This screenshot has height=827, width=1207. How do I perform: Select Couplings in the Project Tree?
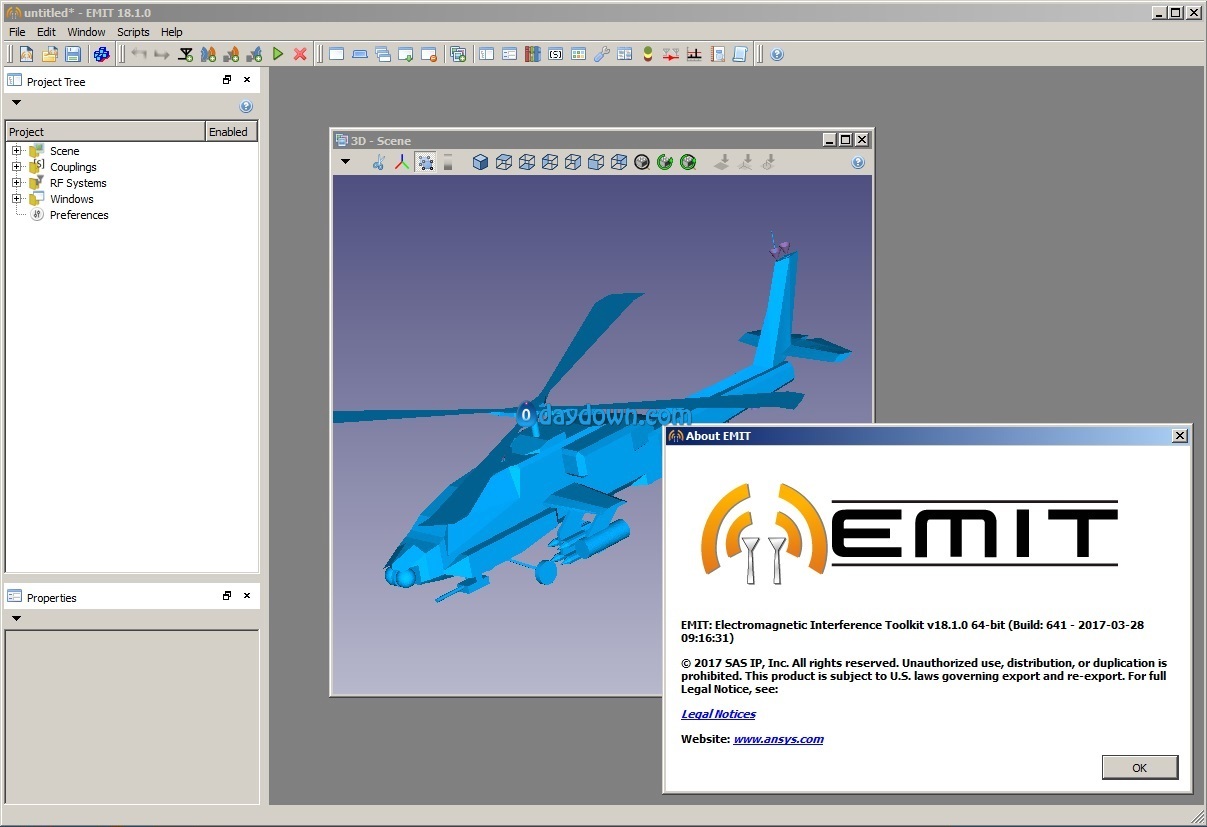tap(73, 167)
